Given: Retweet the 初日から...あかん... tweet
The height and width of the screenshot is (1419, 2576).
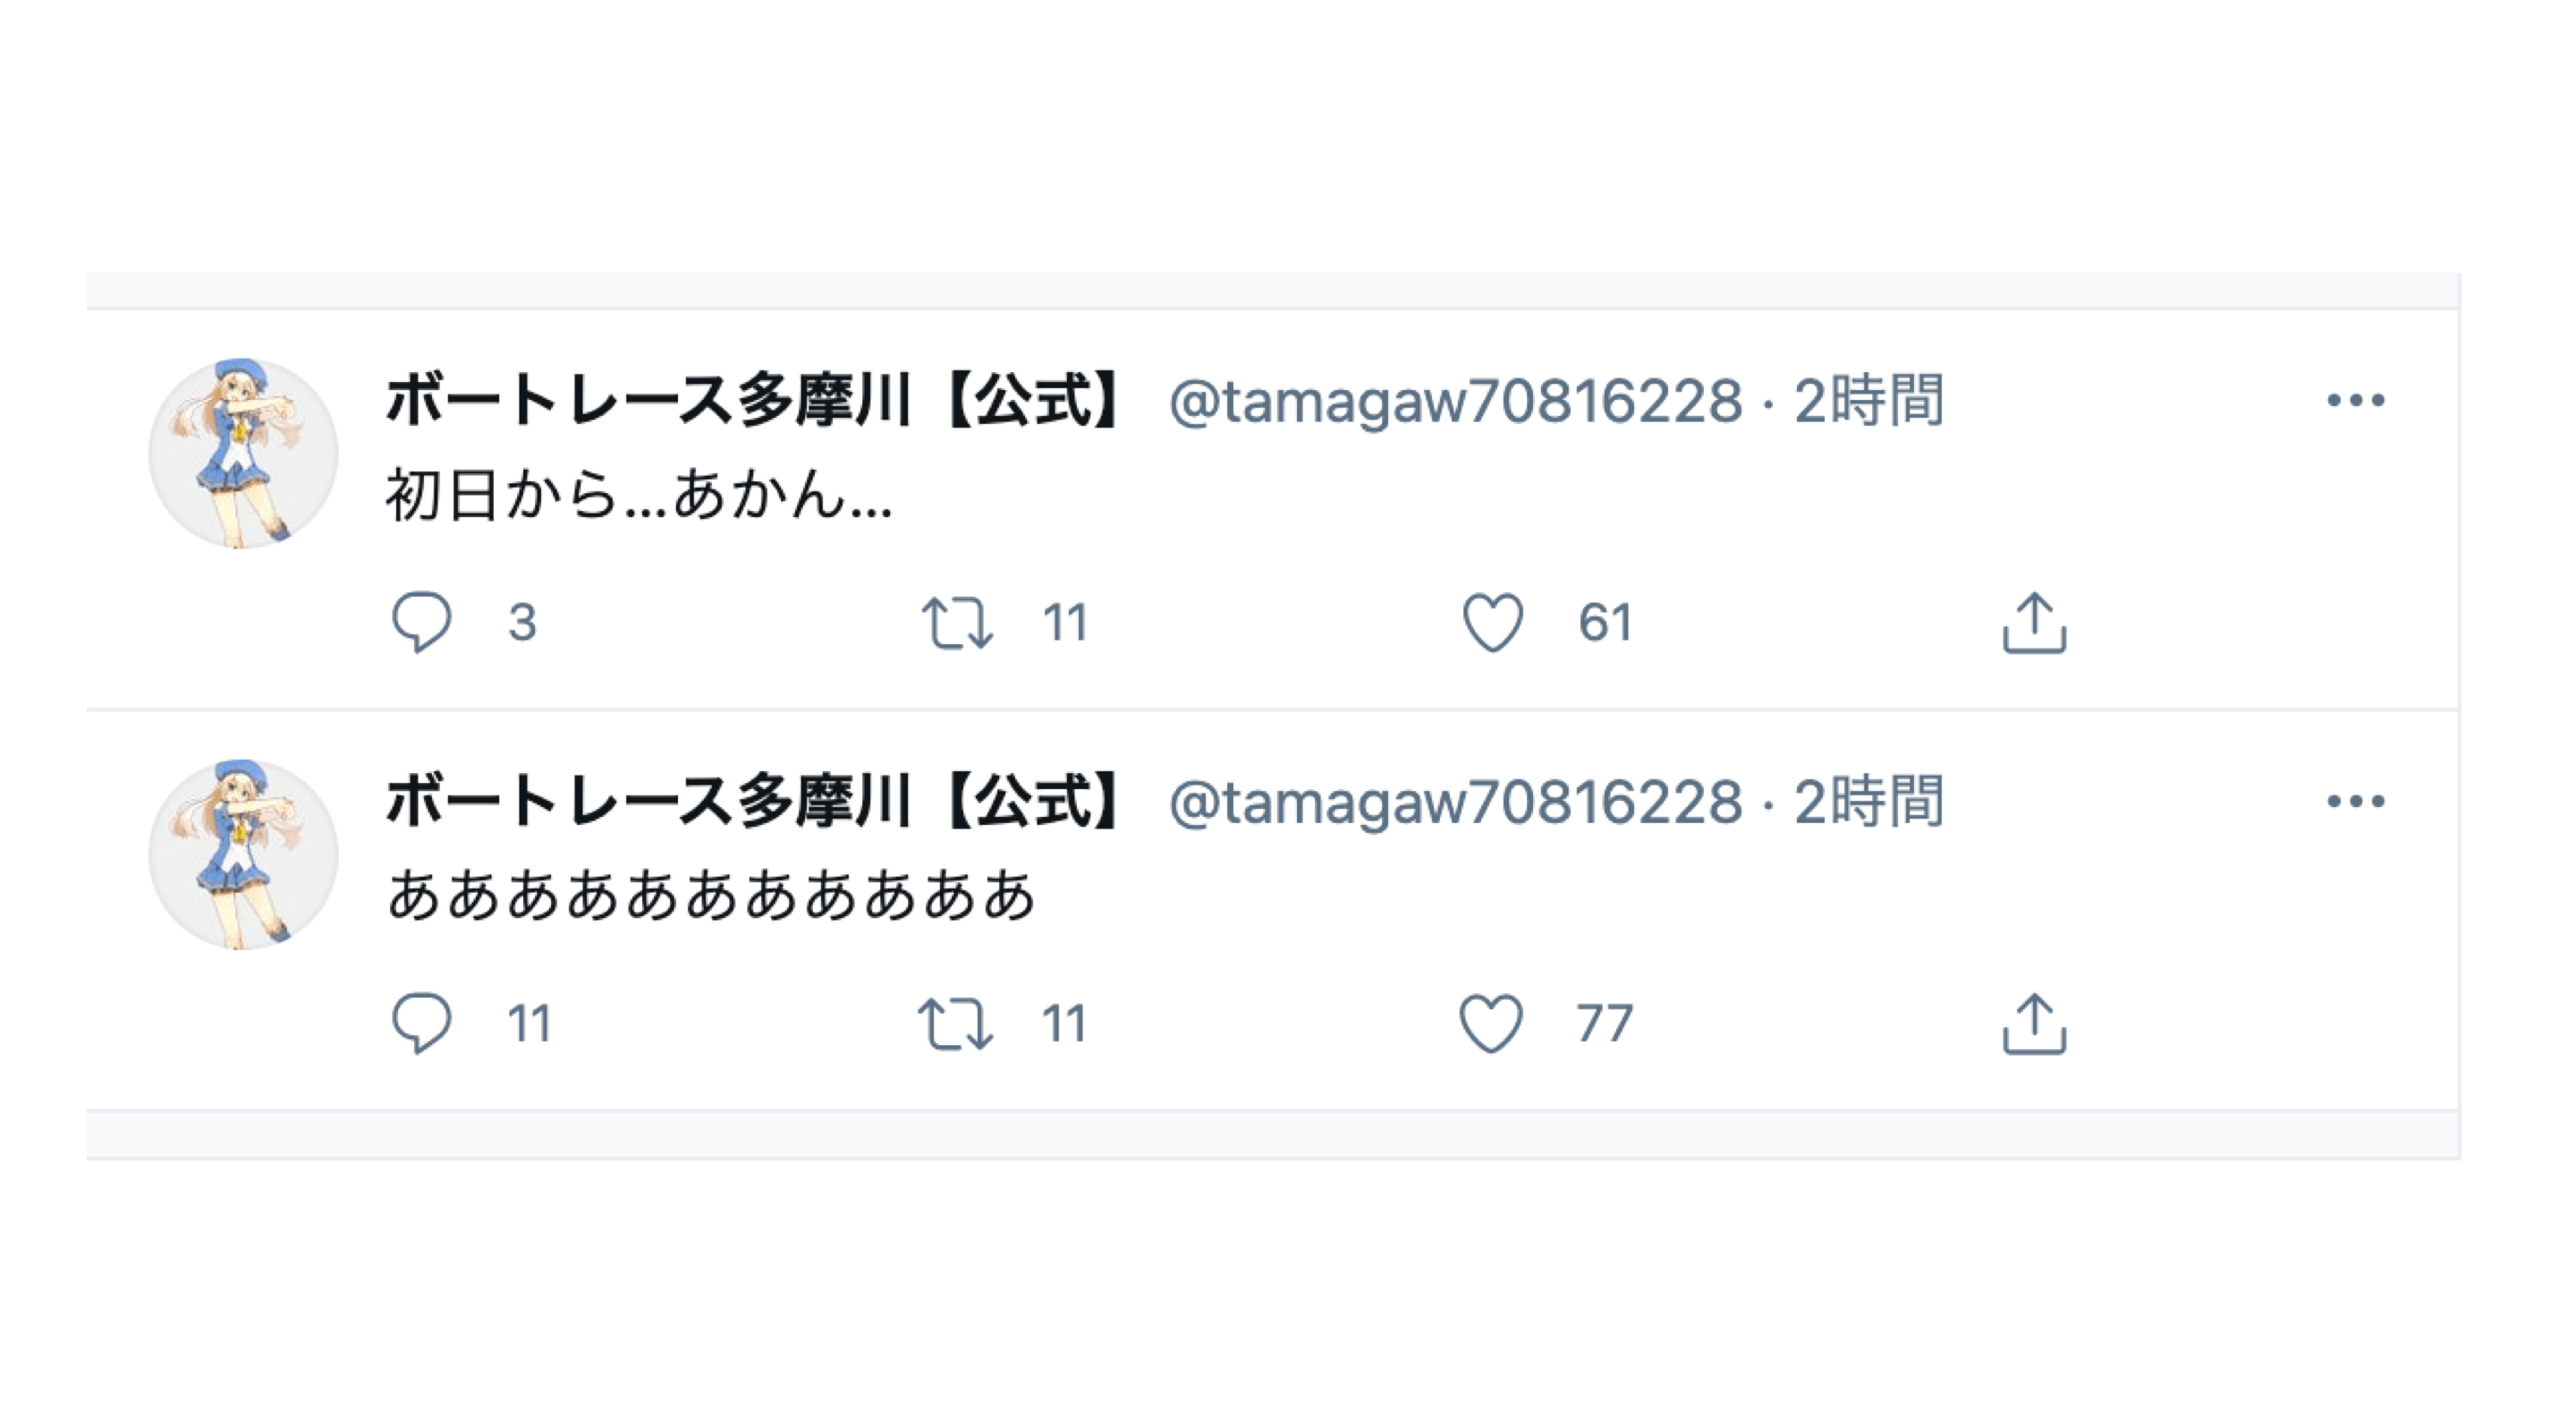Looking at the screenshot, I should pyautogui.click(x=957, y=622).
